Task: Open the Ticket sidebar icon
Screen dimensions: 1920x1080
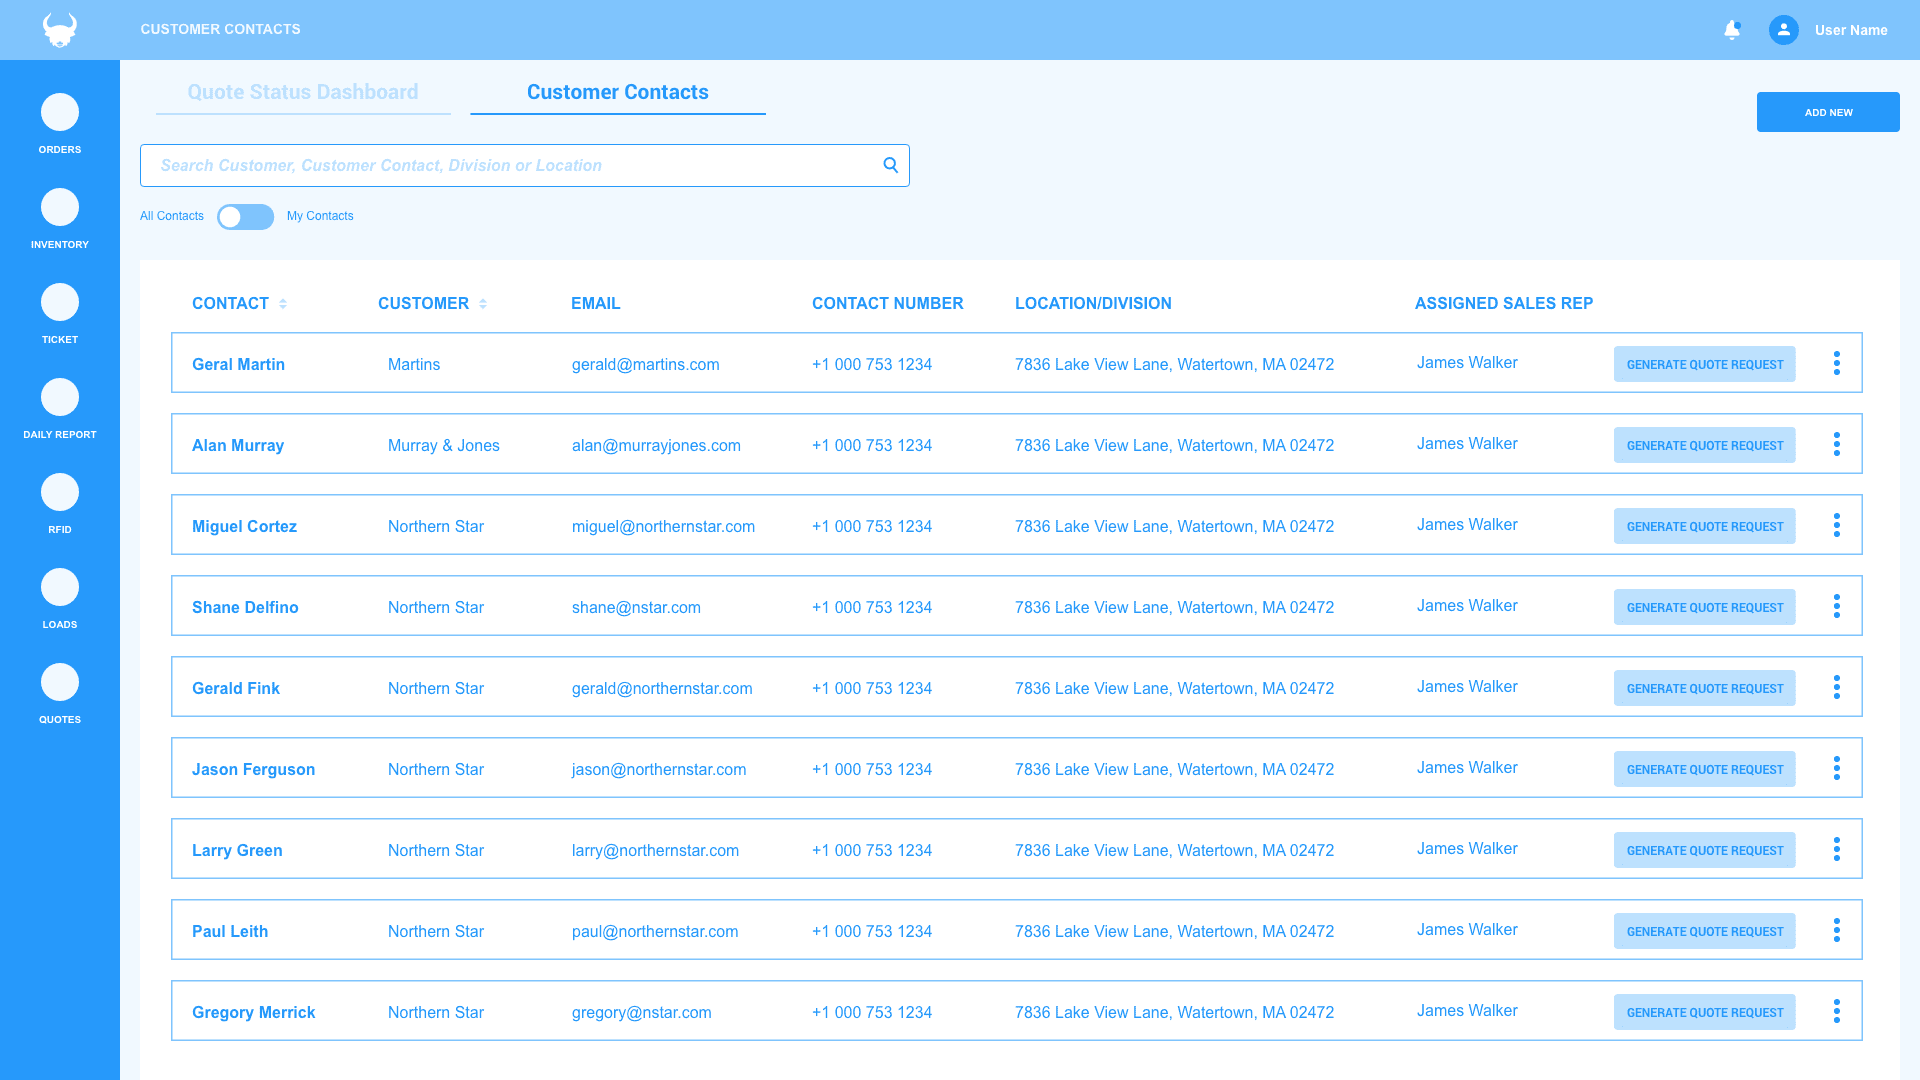Action: click(60, 302)
